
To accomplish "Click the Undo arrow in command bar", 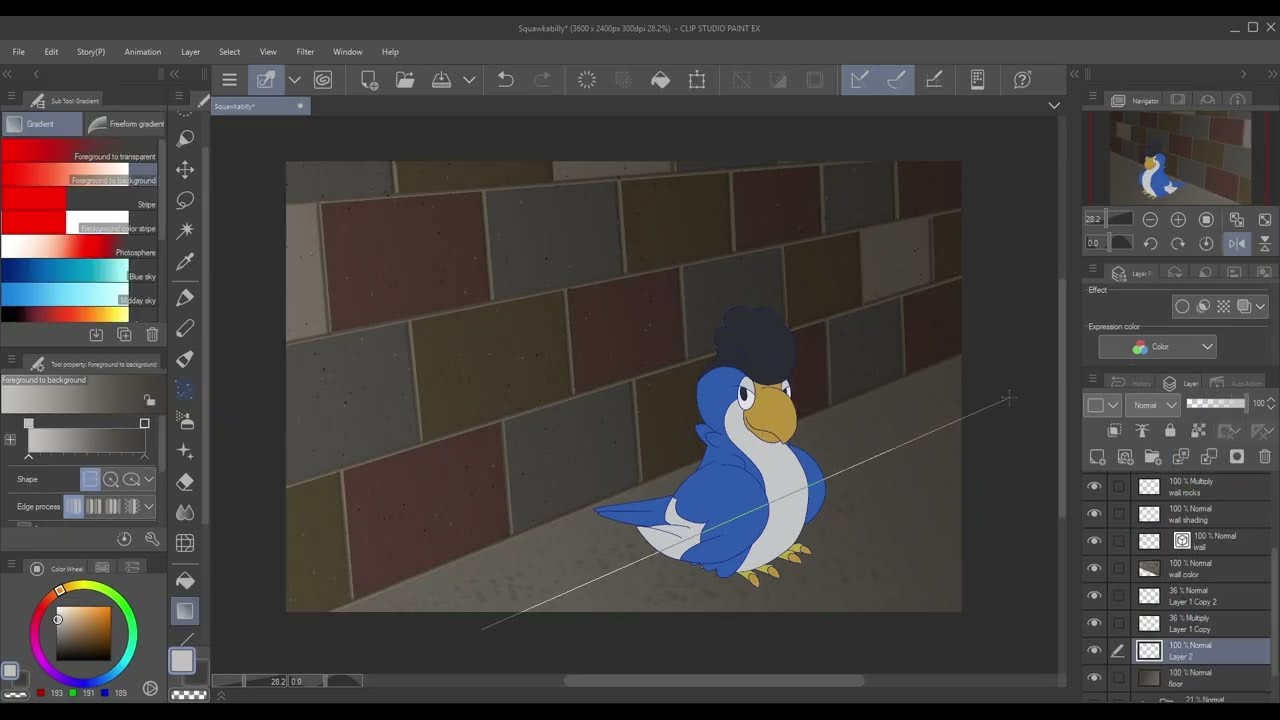I will click(506, 80).
